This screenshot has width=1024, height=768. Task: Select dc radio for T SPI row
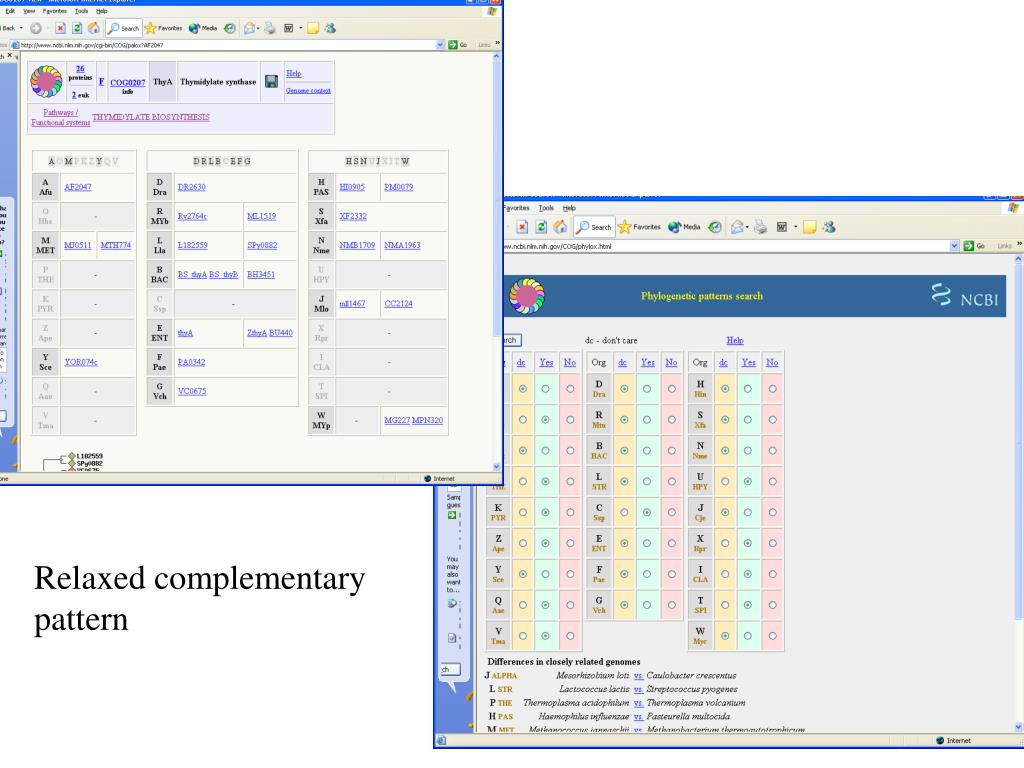pyautogui.click(x=725, y=605)
